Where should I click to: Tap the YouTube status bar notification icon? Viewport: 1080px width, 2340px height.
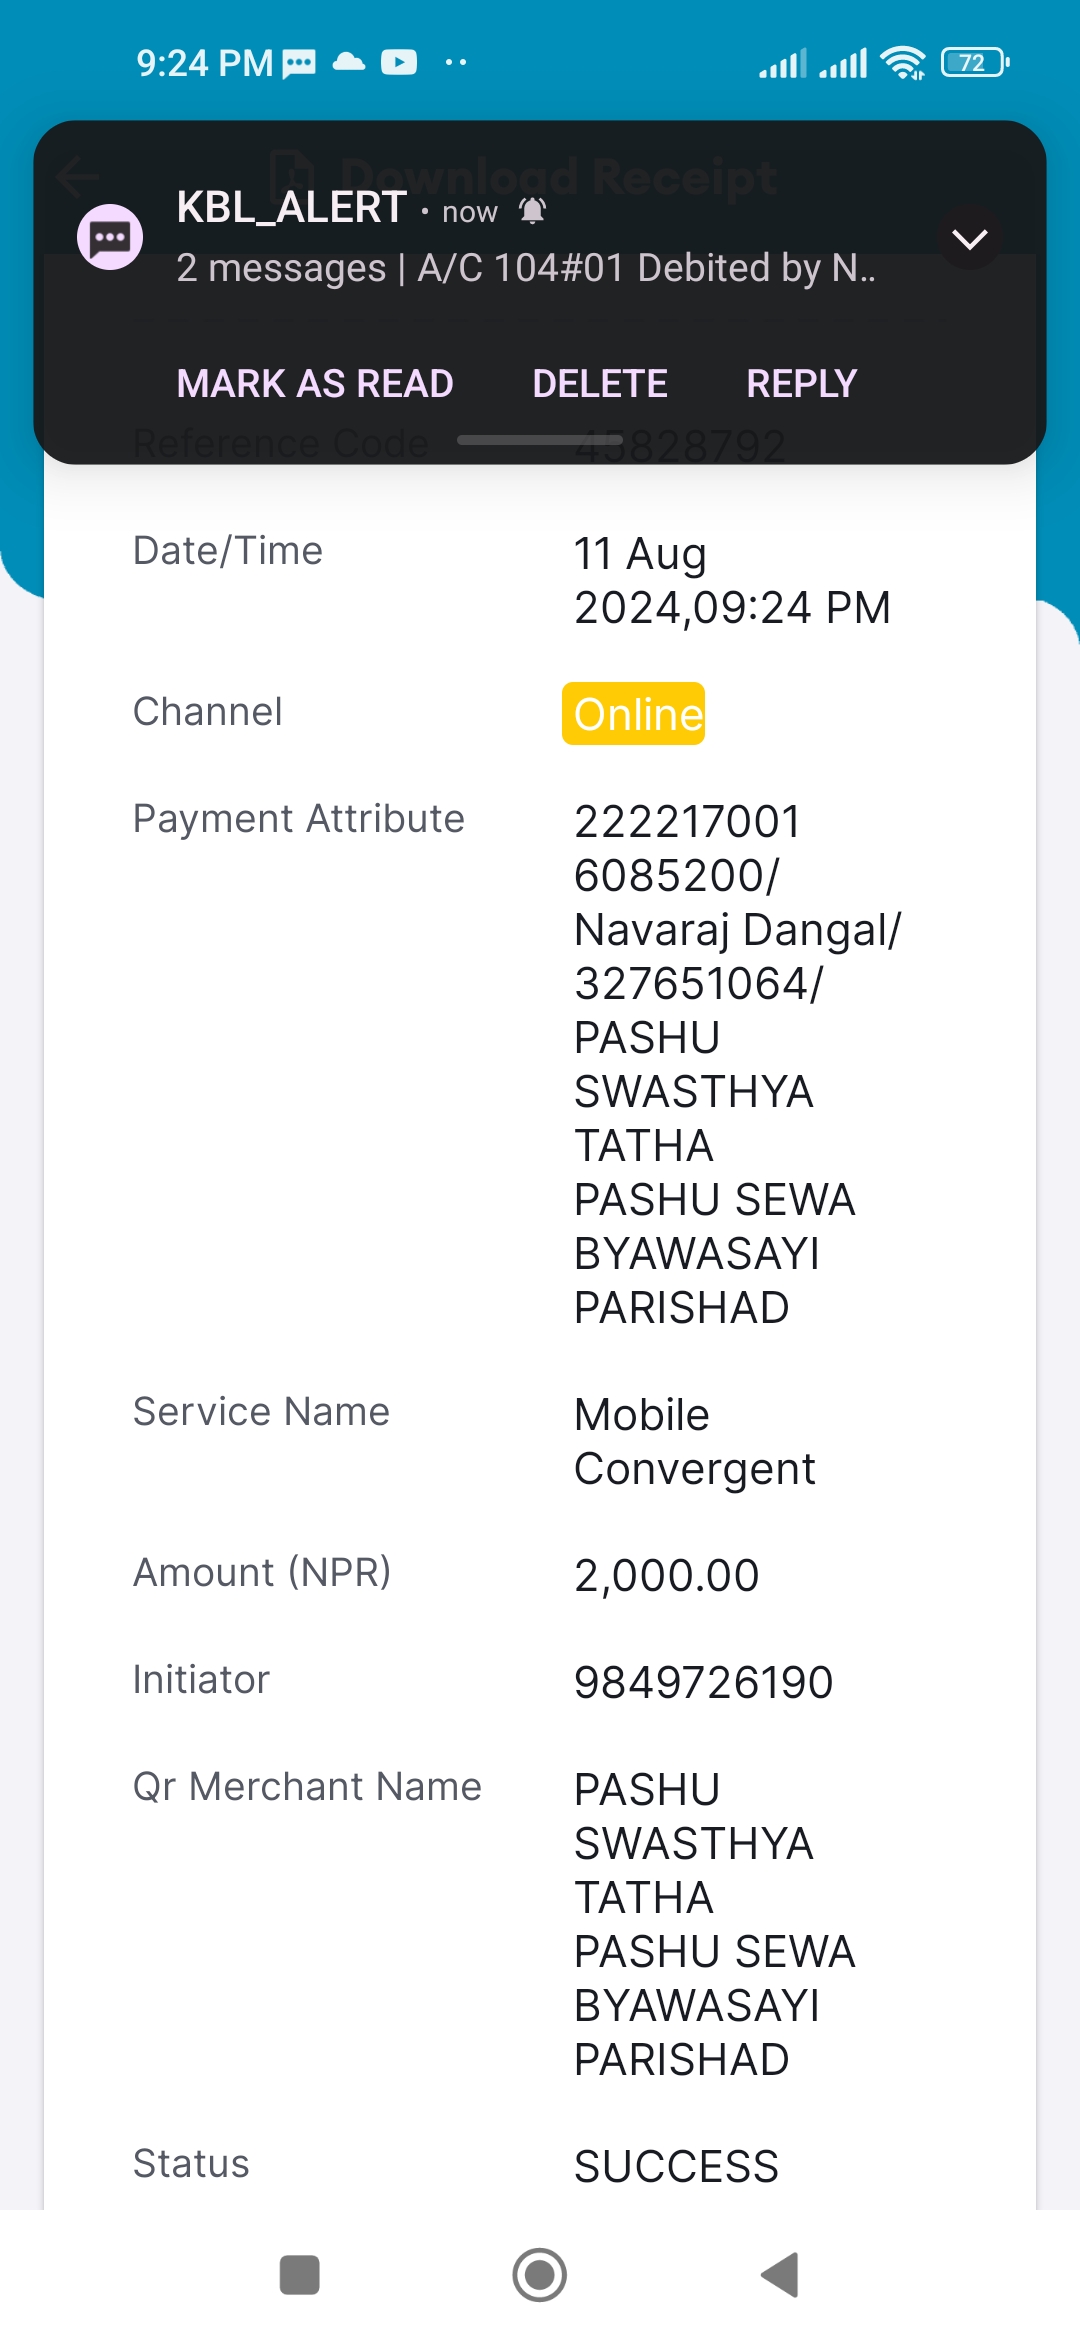tap(399, 63)
